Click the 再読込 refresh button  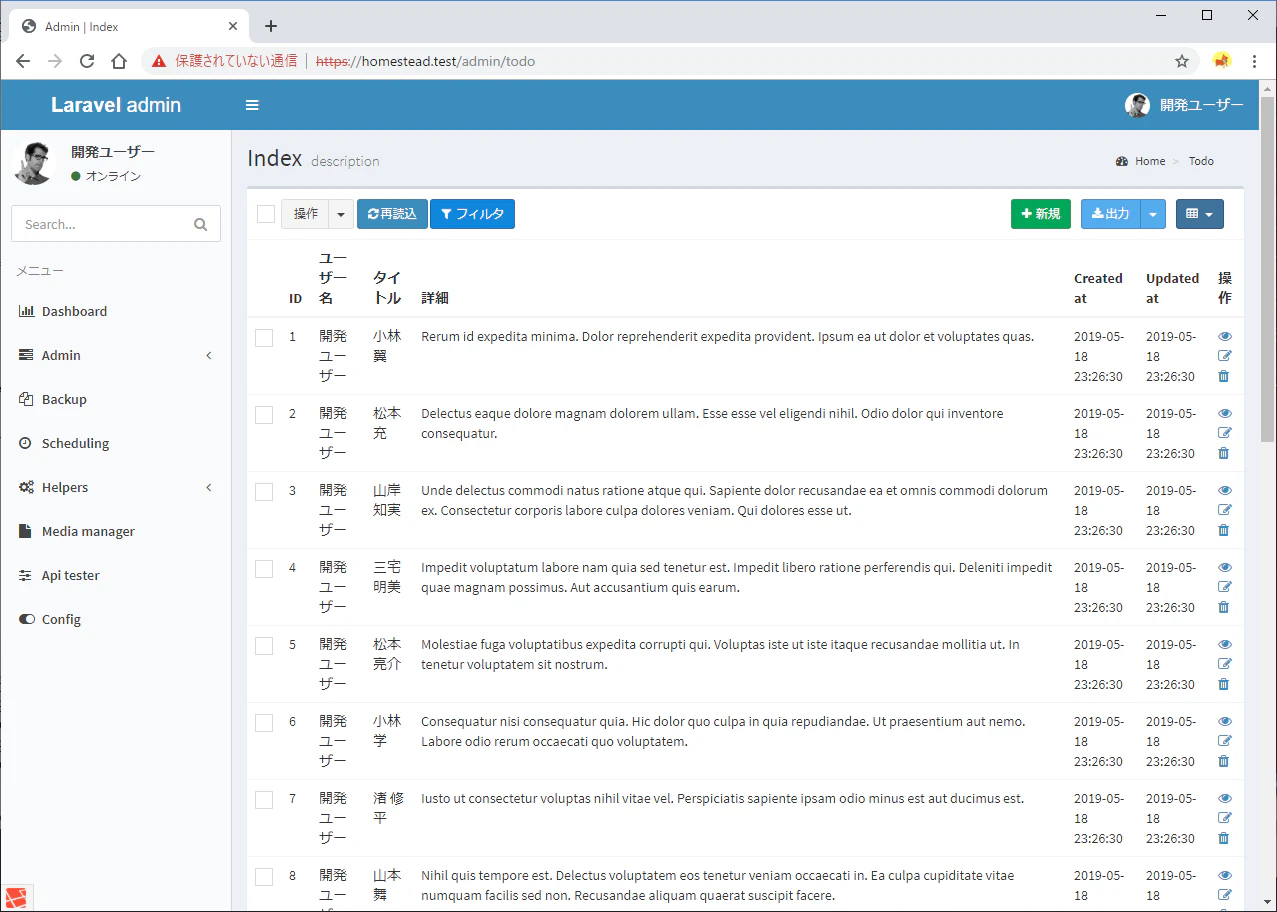392,214
